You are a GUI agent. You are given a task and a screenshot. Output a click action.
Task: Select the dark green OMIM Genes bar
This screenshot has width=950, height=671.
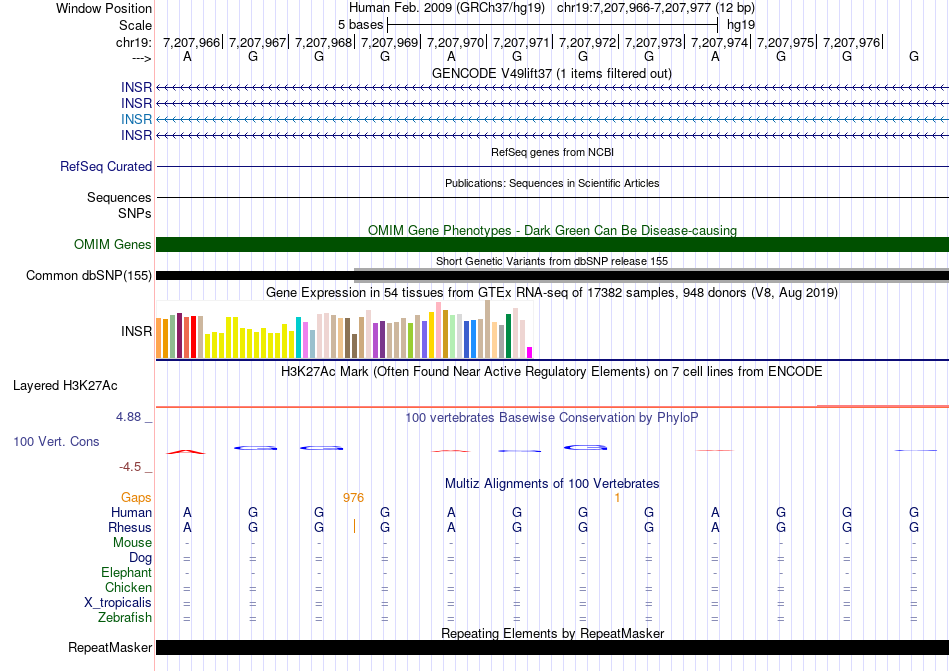pyautogui.click(x=552, y=245)
